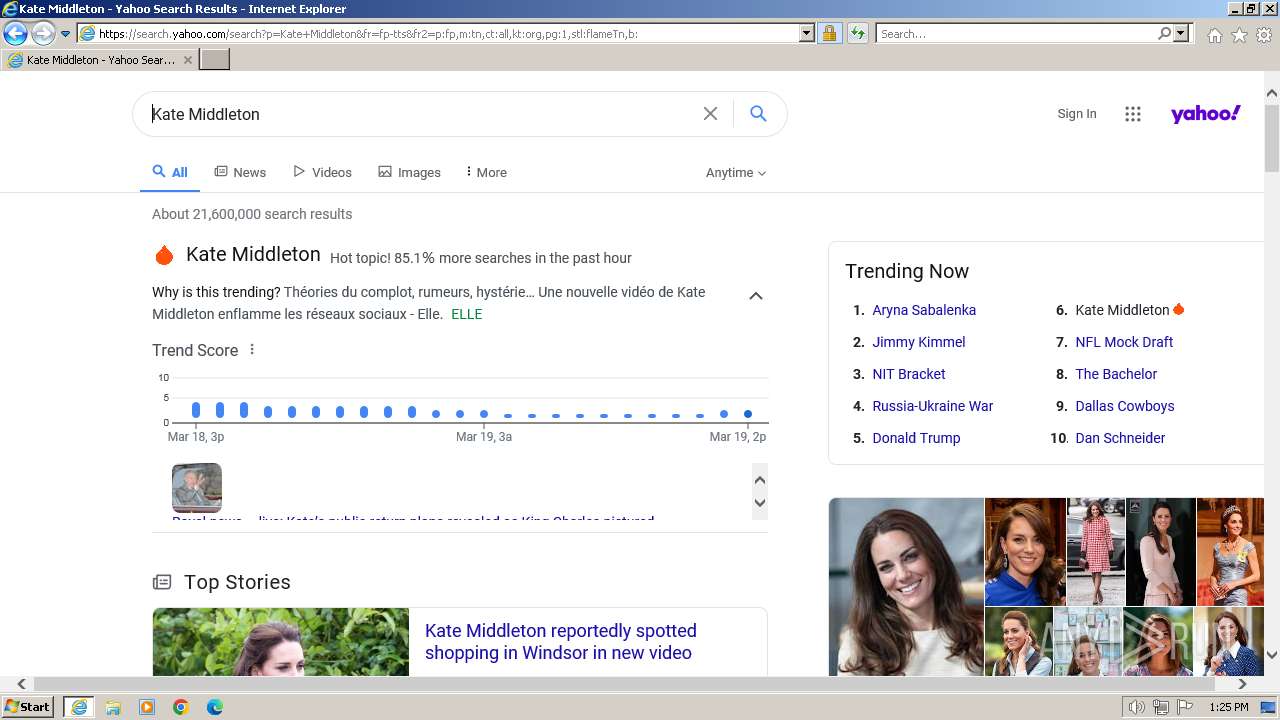This screenshot has width=1280, height=720.
Task: Click the IE search magnifier icon
Action: click(1164, 34)
